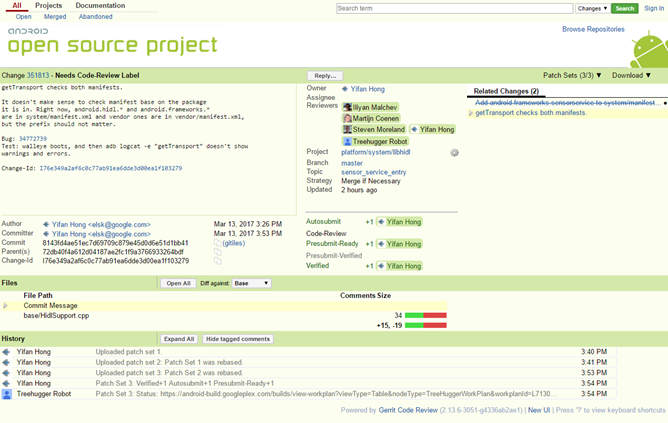Open the base/HidlSupport.cpp file link
The height and width of the screenshot is (423, 668).
point(57,315)
